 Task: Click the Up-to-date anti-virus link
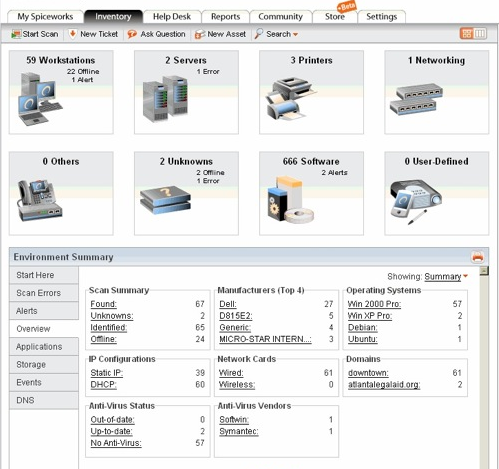[x=111, y=431]
